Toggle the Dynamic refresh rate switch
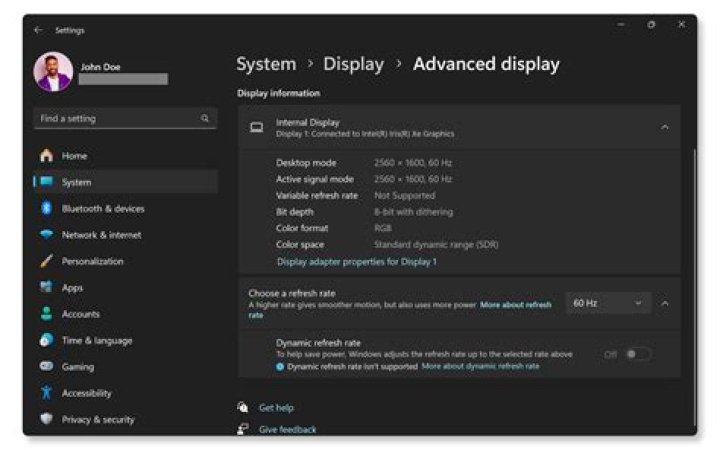Screen dimensions: 720x450 tap(638, 354)
